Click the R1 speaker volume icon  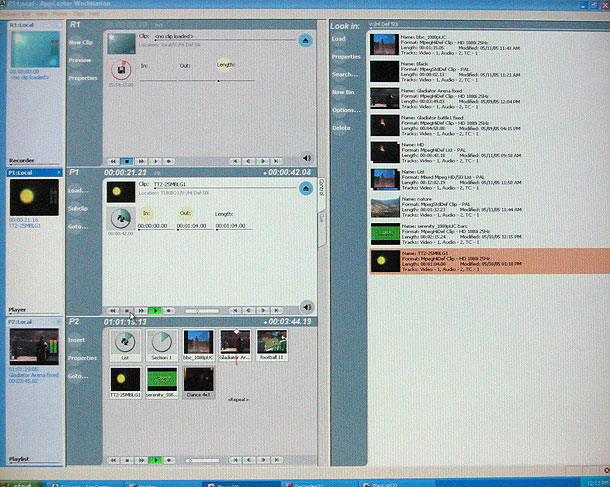click(x=305, y=159)
